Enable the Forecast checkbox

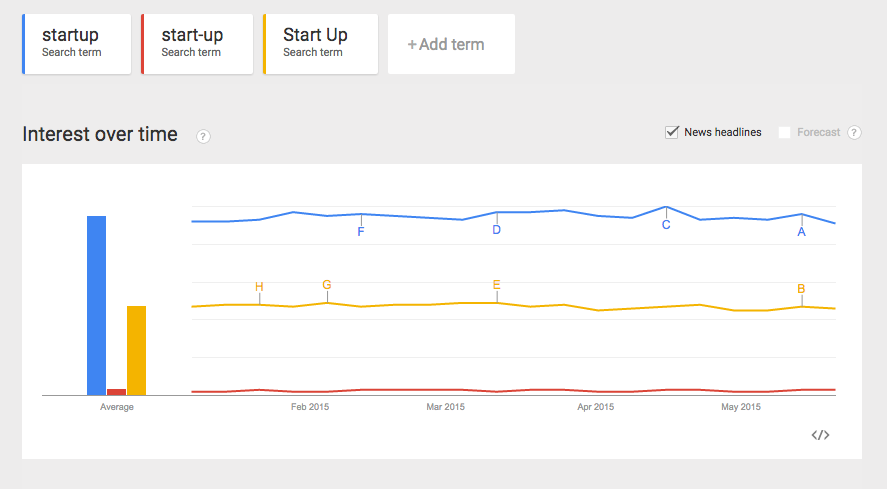click(x=785, y=132)
